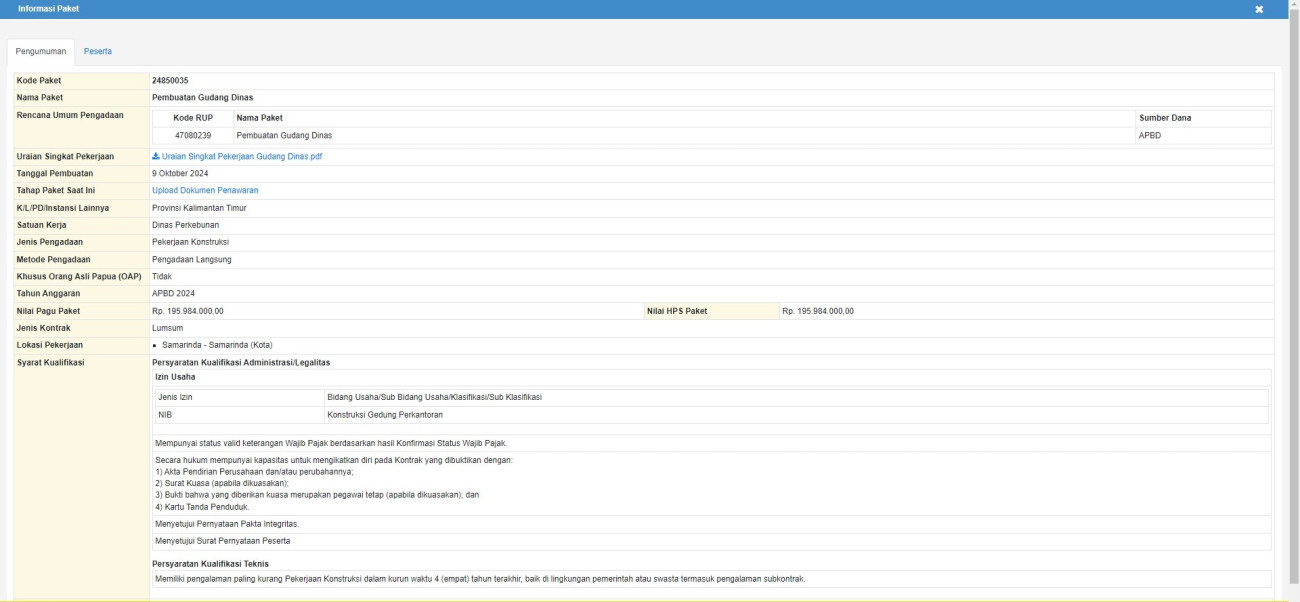
Task: Click the NIB cell in Izin Usaha table
Action: pyautogui.click(x=166, y=414)
